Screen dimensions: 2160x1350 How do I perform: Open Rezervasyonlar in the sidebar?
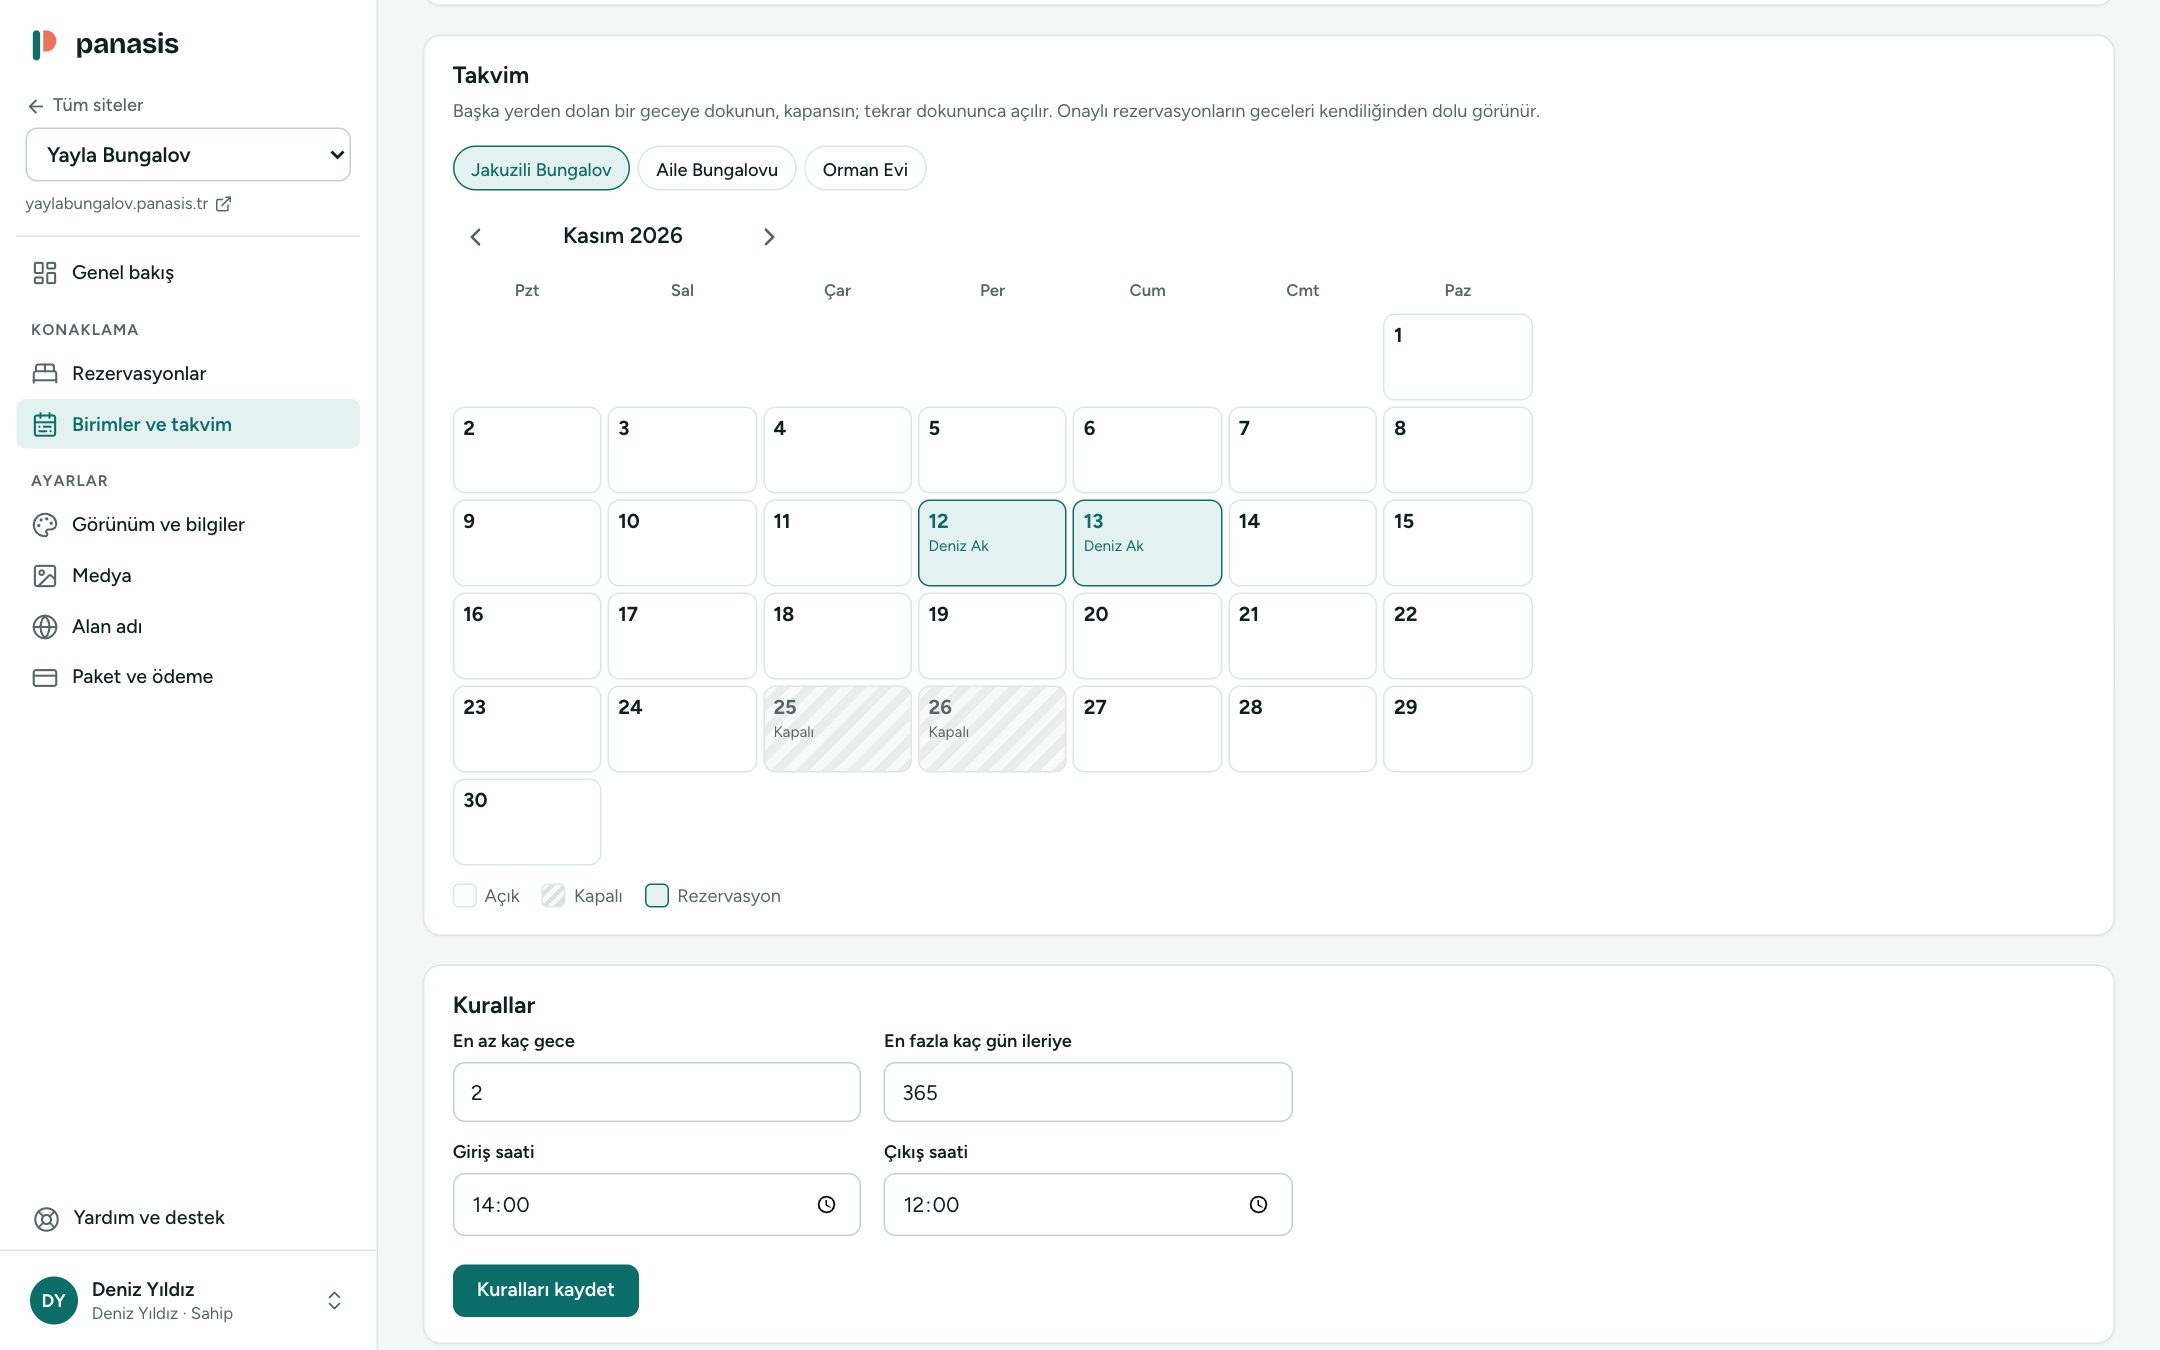tap(188, 374)
